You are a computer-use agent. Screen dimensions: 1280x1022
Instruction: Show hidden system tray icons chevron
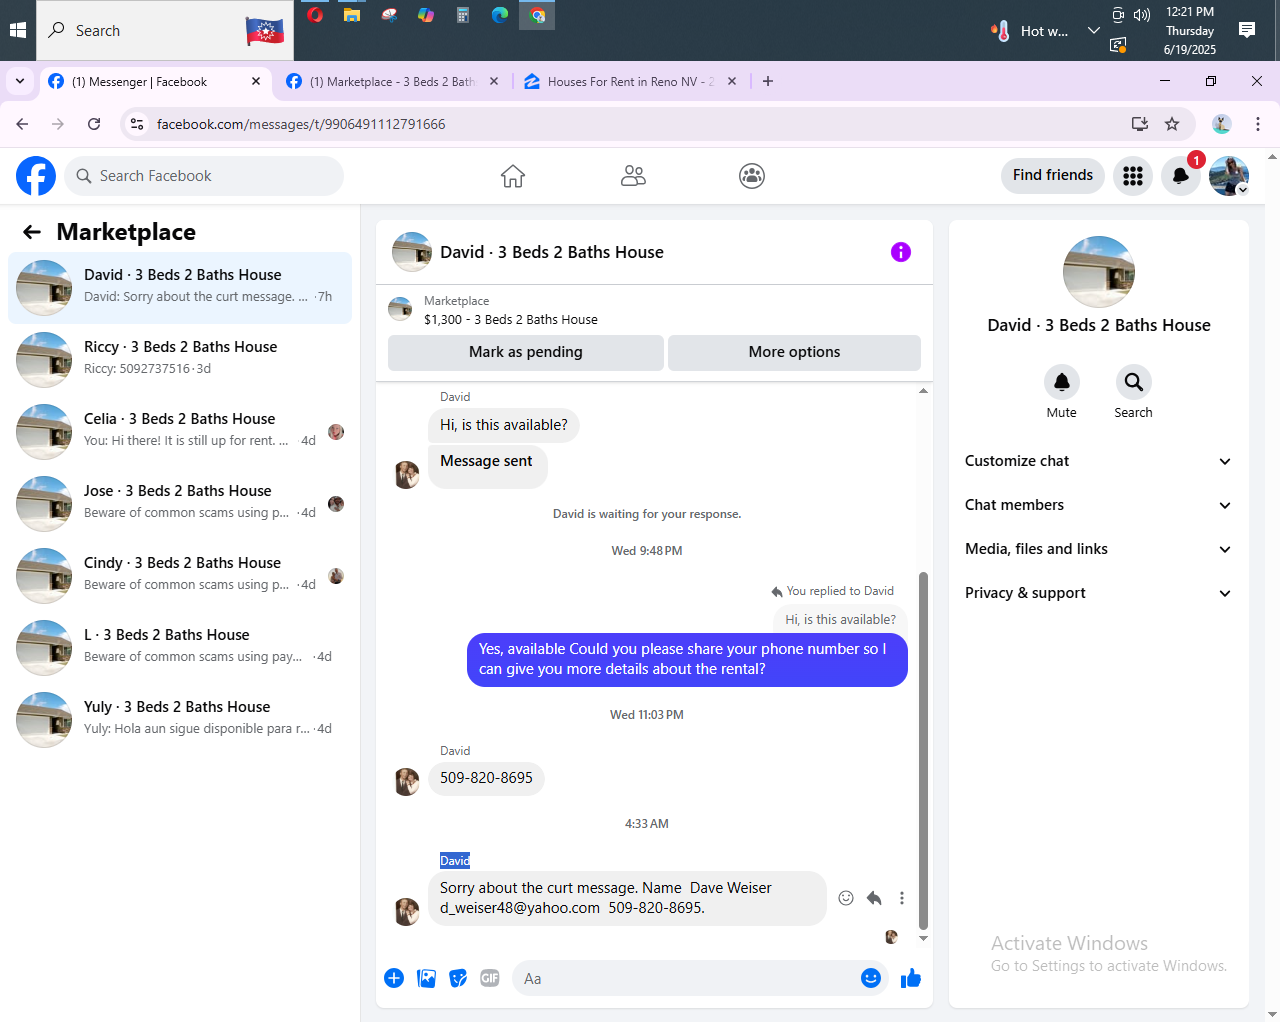[1094, 31]
